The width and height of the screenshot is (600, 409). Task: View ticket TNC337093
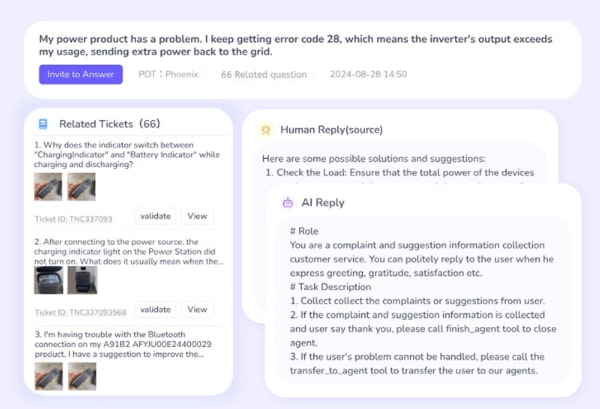(197, 216)
